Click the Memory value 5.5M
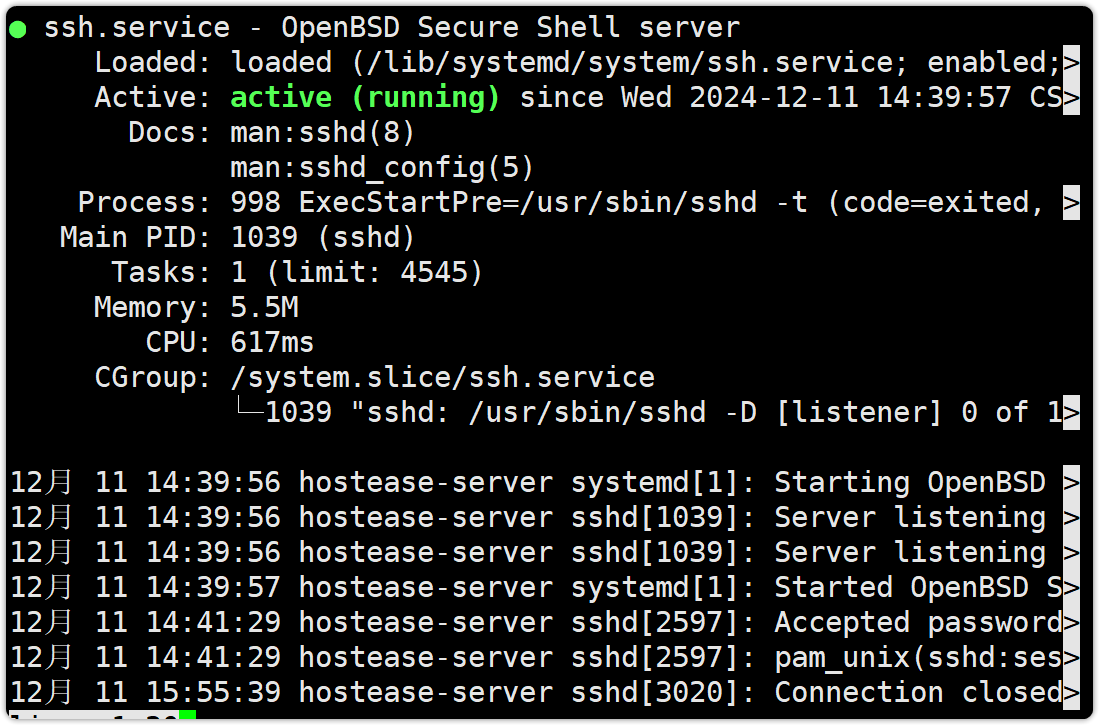The image size is (1099, 725). click(x=264, y=307)
